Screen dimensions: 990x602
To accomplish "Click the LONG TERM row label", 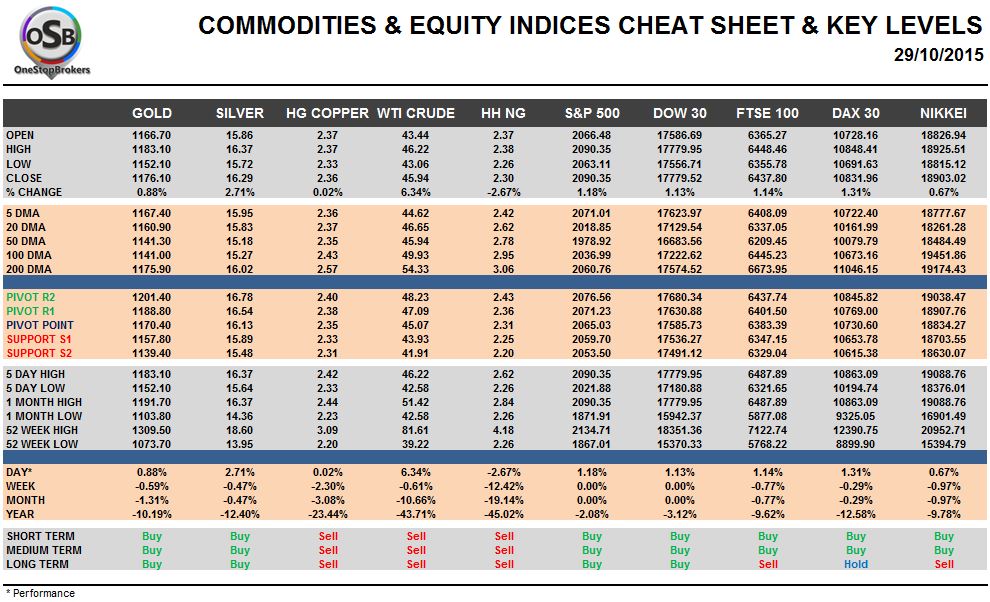I will click(x=37, y=564).
